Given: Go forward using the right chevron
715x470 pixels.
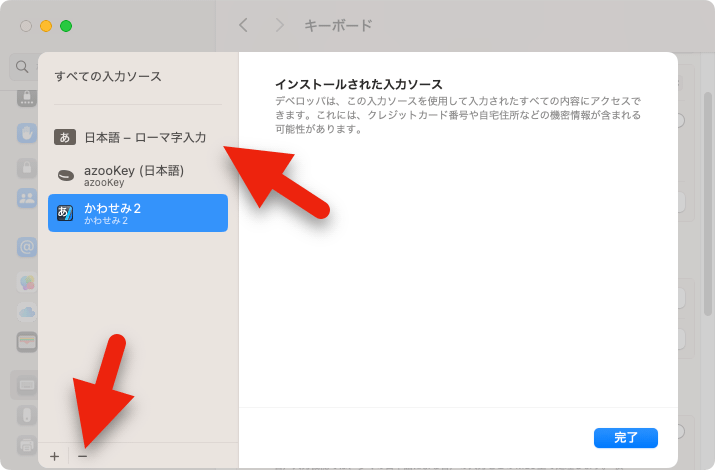Looking at the screenshot, I should 279,25.
